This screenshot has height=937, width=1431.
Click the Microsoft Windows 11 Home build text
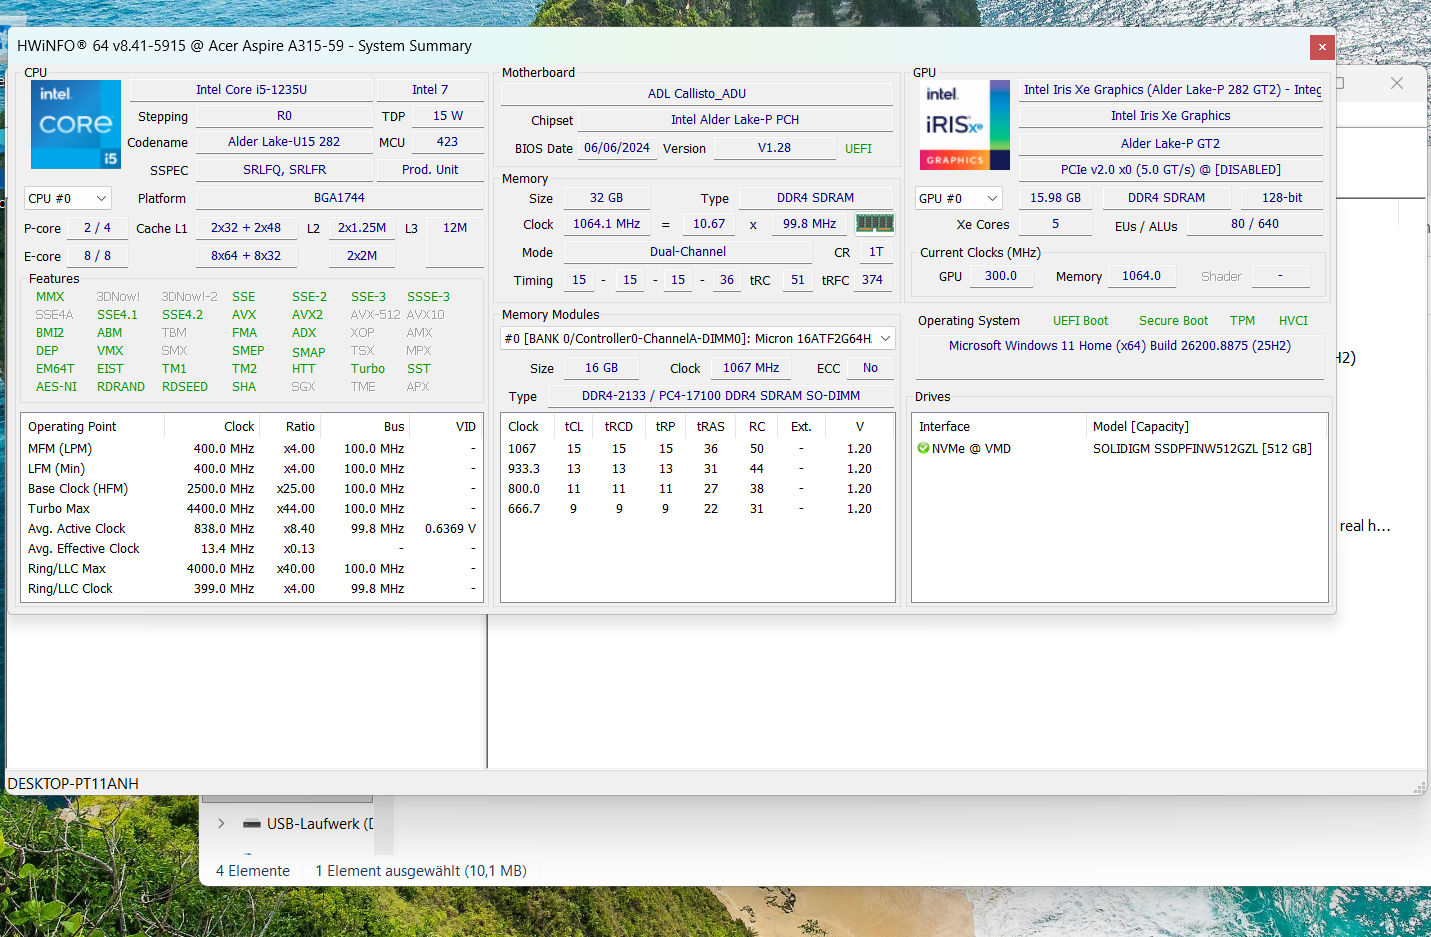[1120, 346]
